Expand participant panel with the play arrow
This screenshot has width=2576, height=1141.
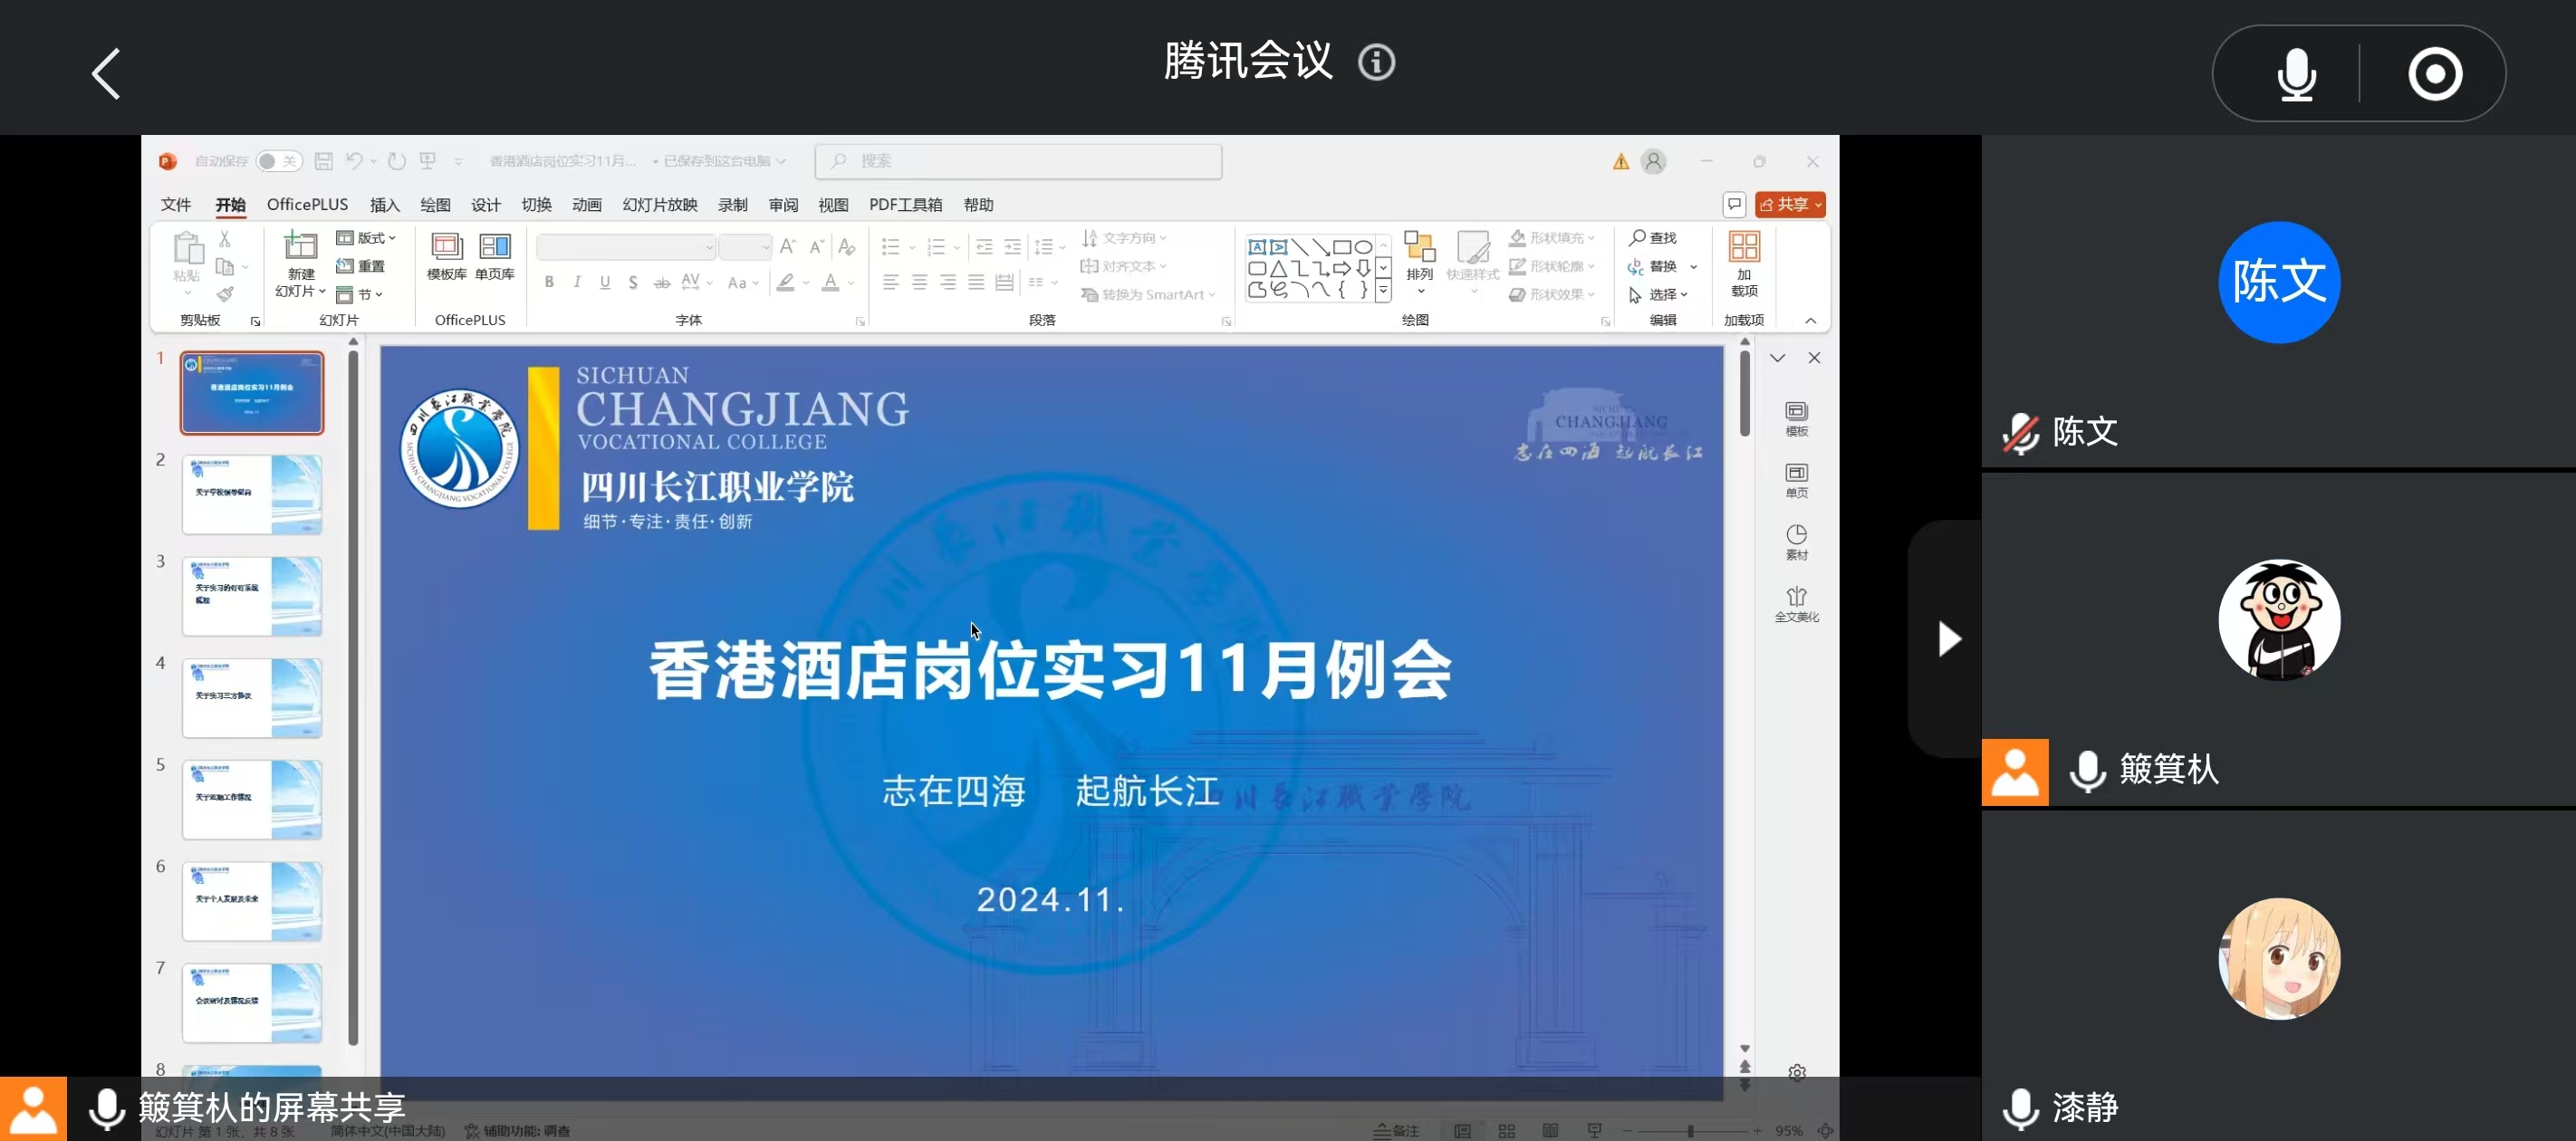point(1949,638)
